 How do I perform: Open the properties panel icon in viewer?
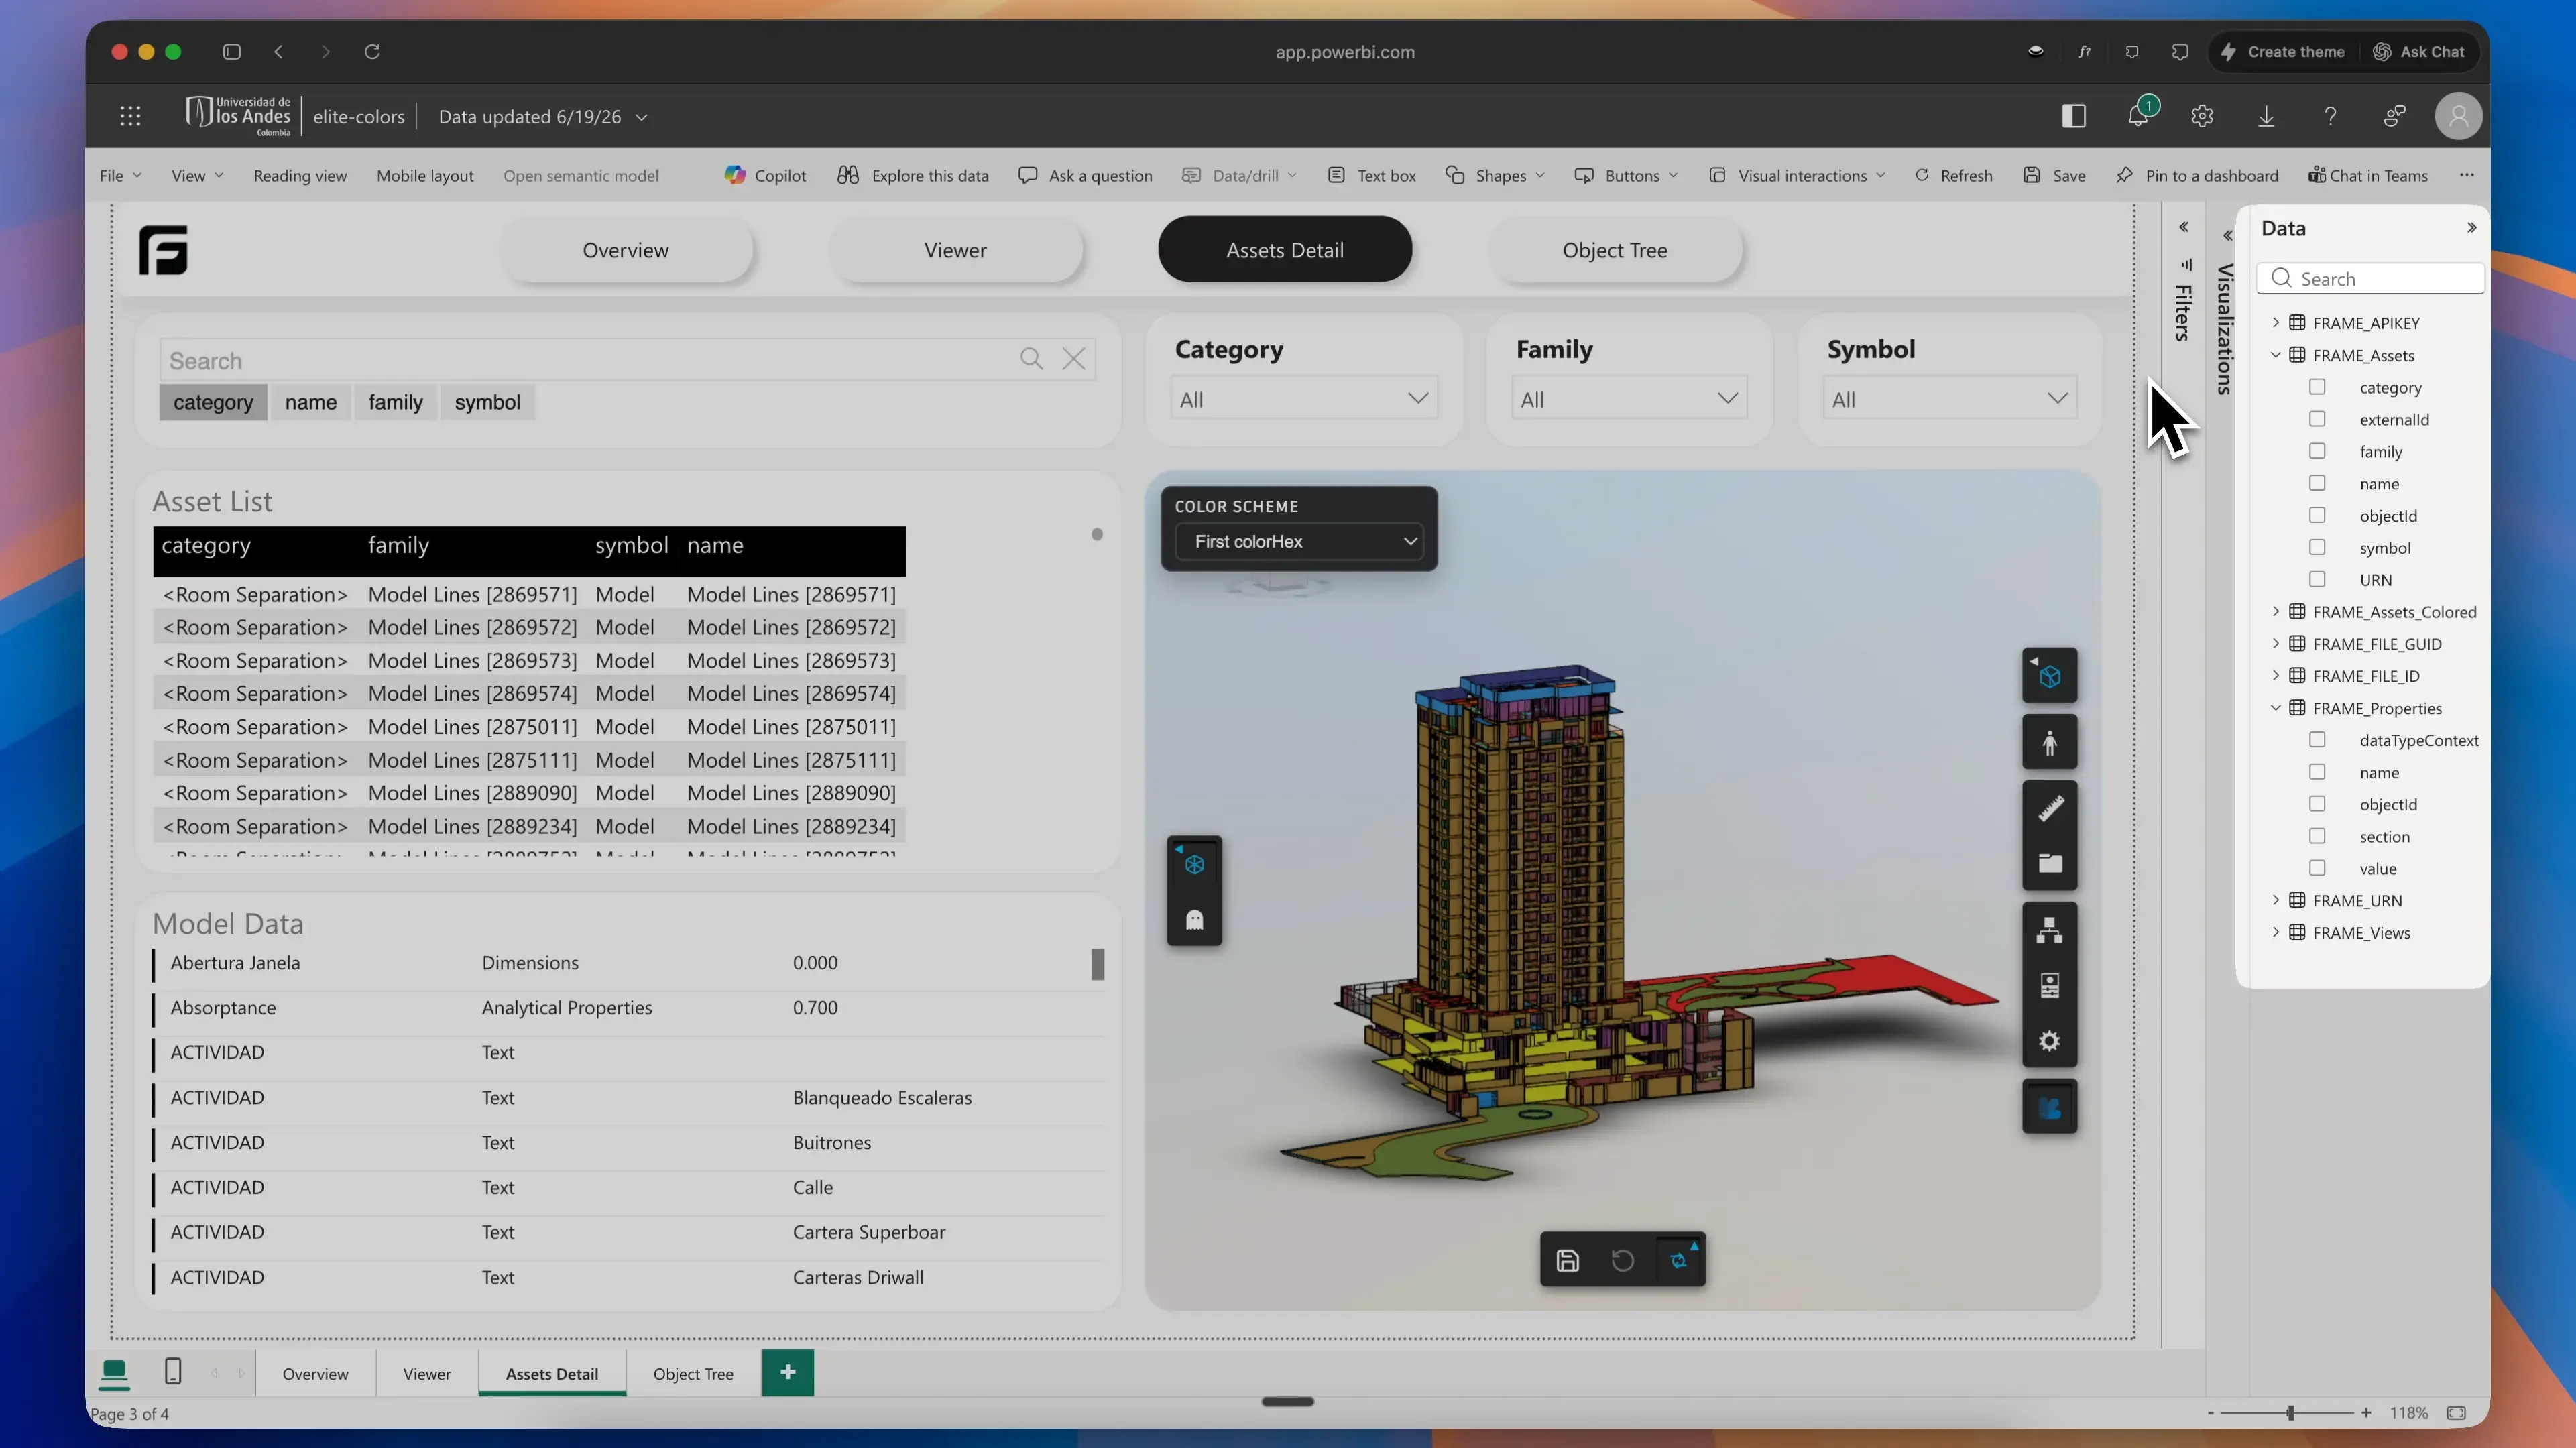point(2049,986)
